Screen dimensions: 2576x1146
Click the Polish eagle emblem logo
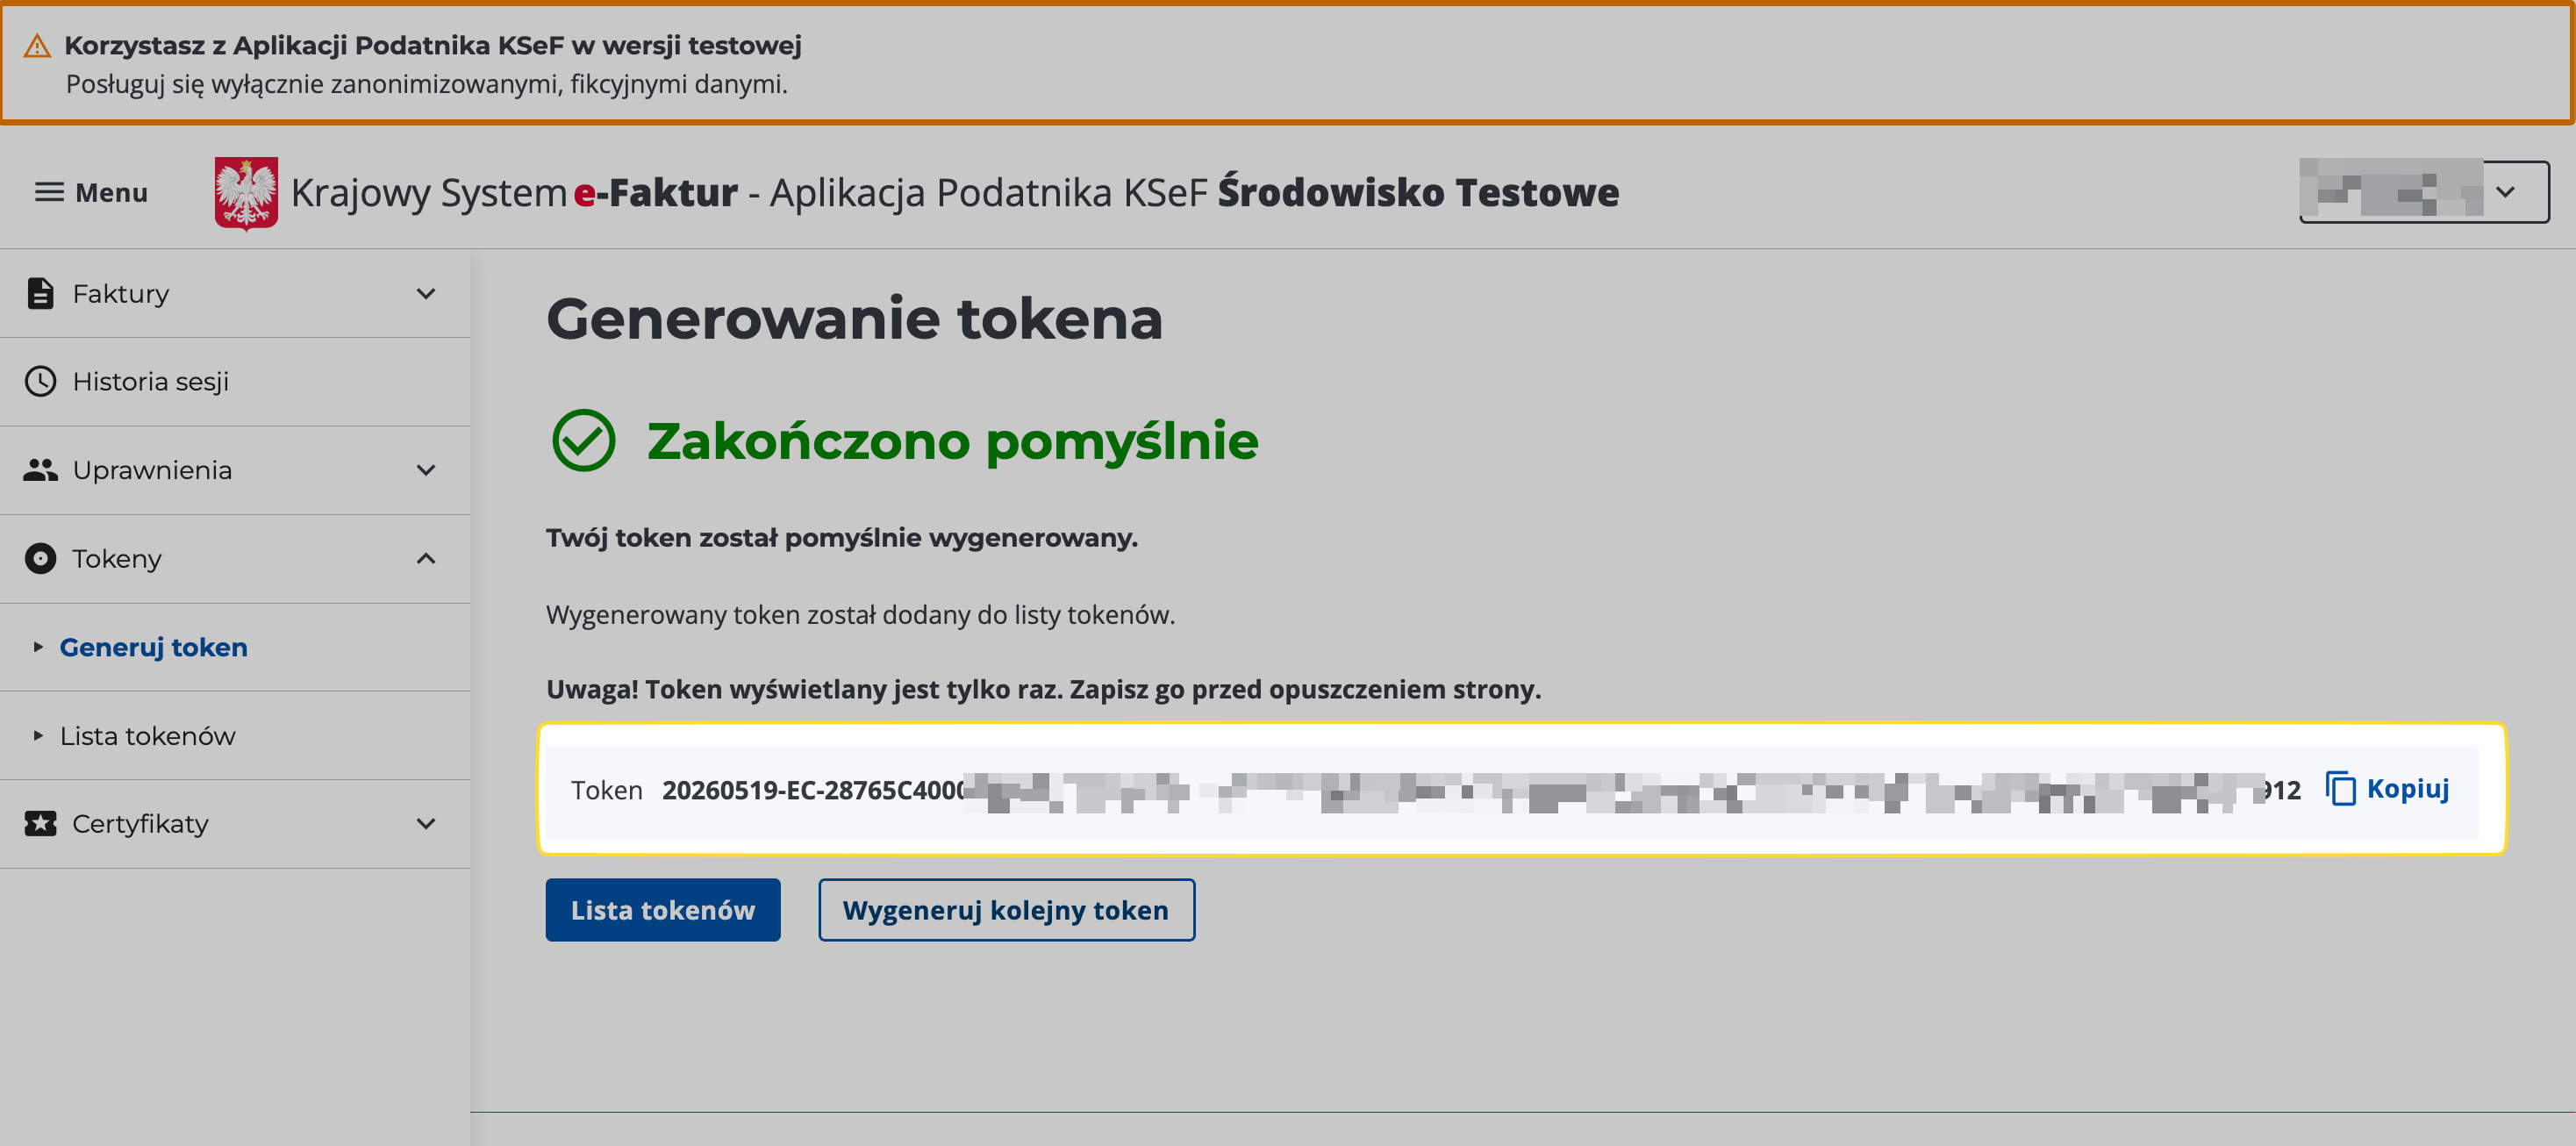pos(246,193)
